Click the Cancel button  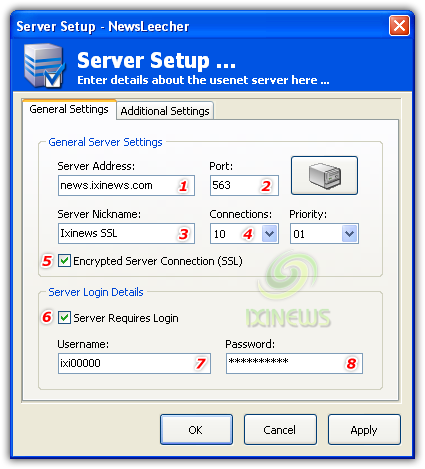(280, 430)
